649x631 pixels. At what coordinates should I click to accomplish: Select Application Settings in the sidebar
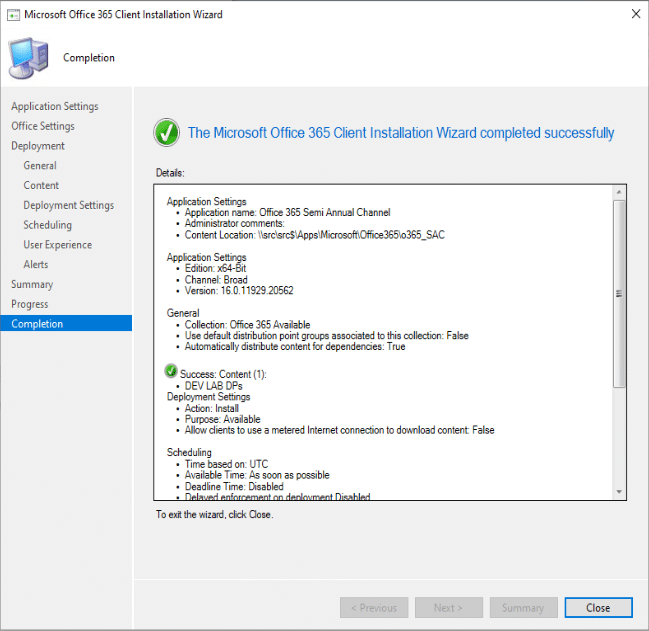coord(55,106)
